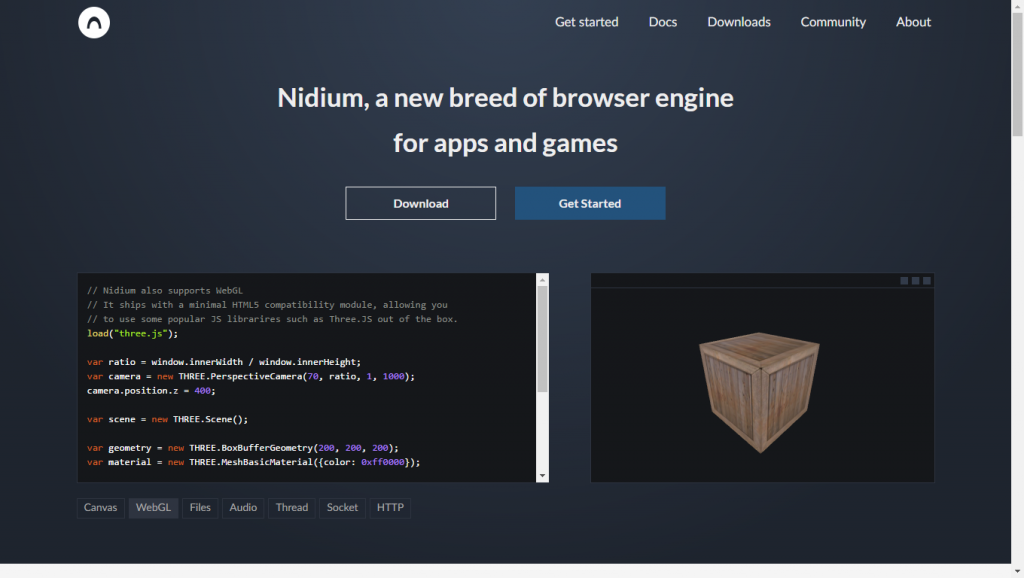This screenshot has width=1024, height=578.
Task: Click the first square in preview title bar
Action: click(x=904, y=281)
